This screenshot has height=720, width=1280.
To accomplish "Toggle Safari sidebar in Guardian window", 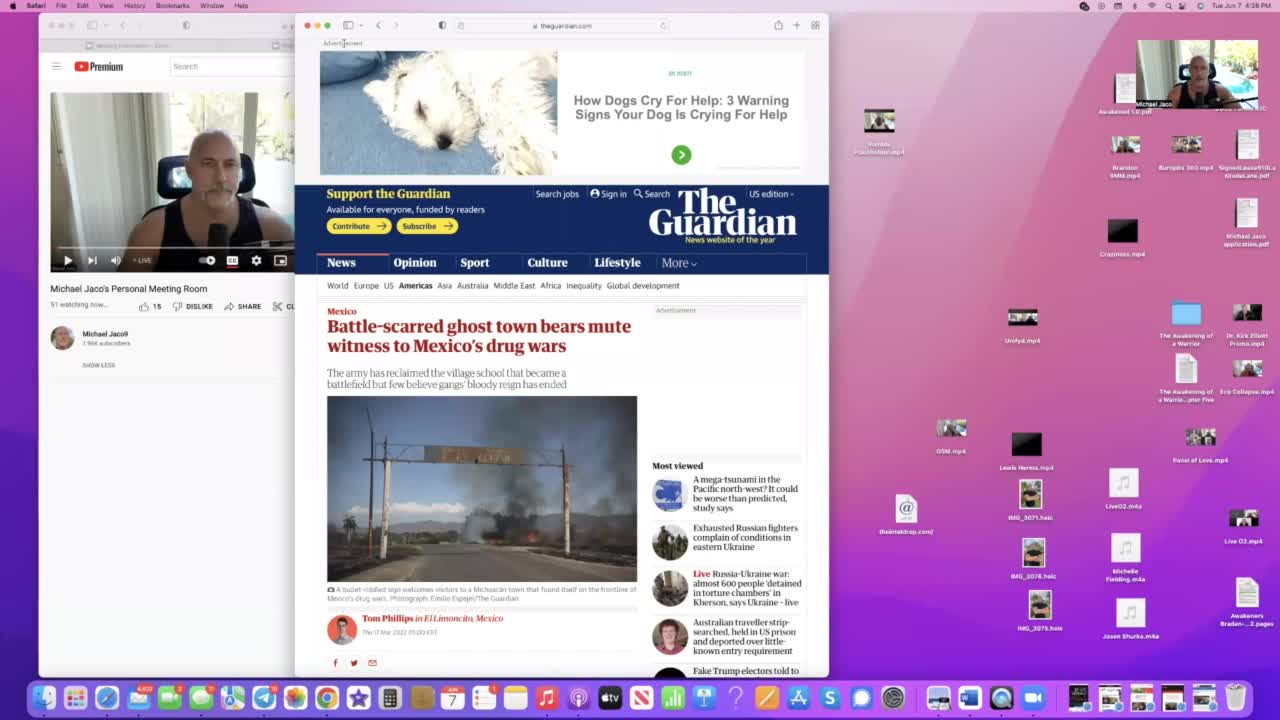I will [348, 25].
